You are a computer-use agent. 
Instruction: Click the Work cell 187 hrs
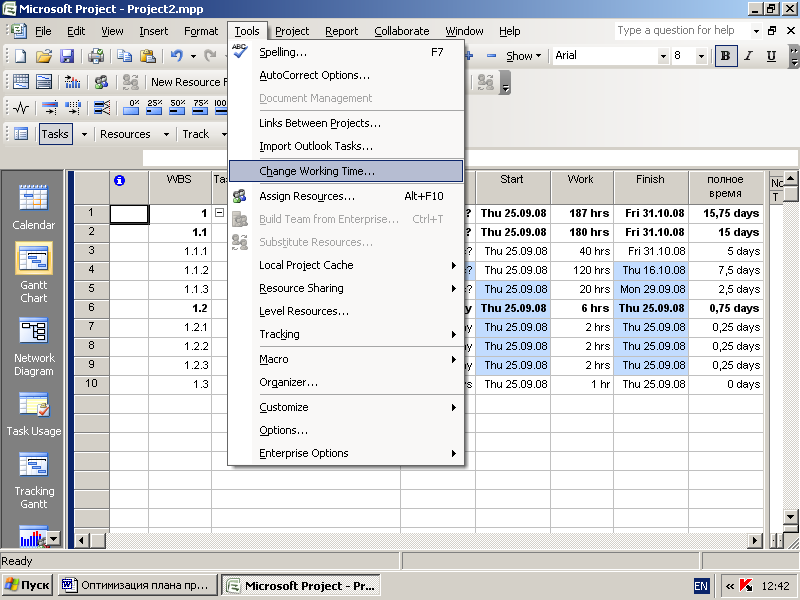[582, 213]
